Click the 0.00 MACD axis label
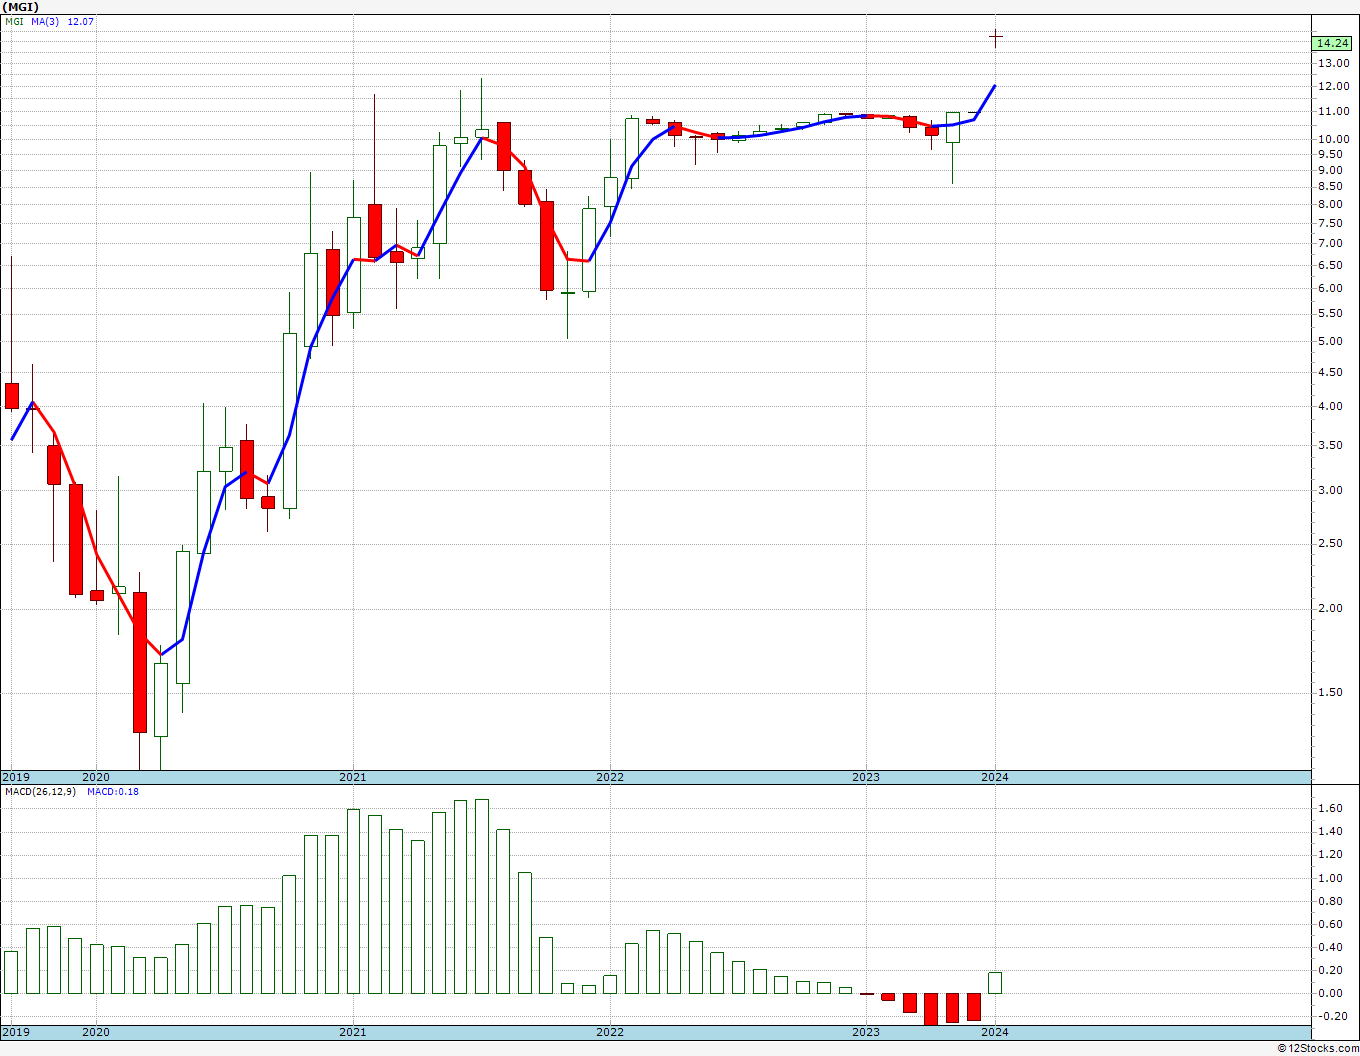Screen dimensions: 1360x1056 1330,993
